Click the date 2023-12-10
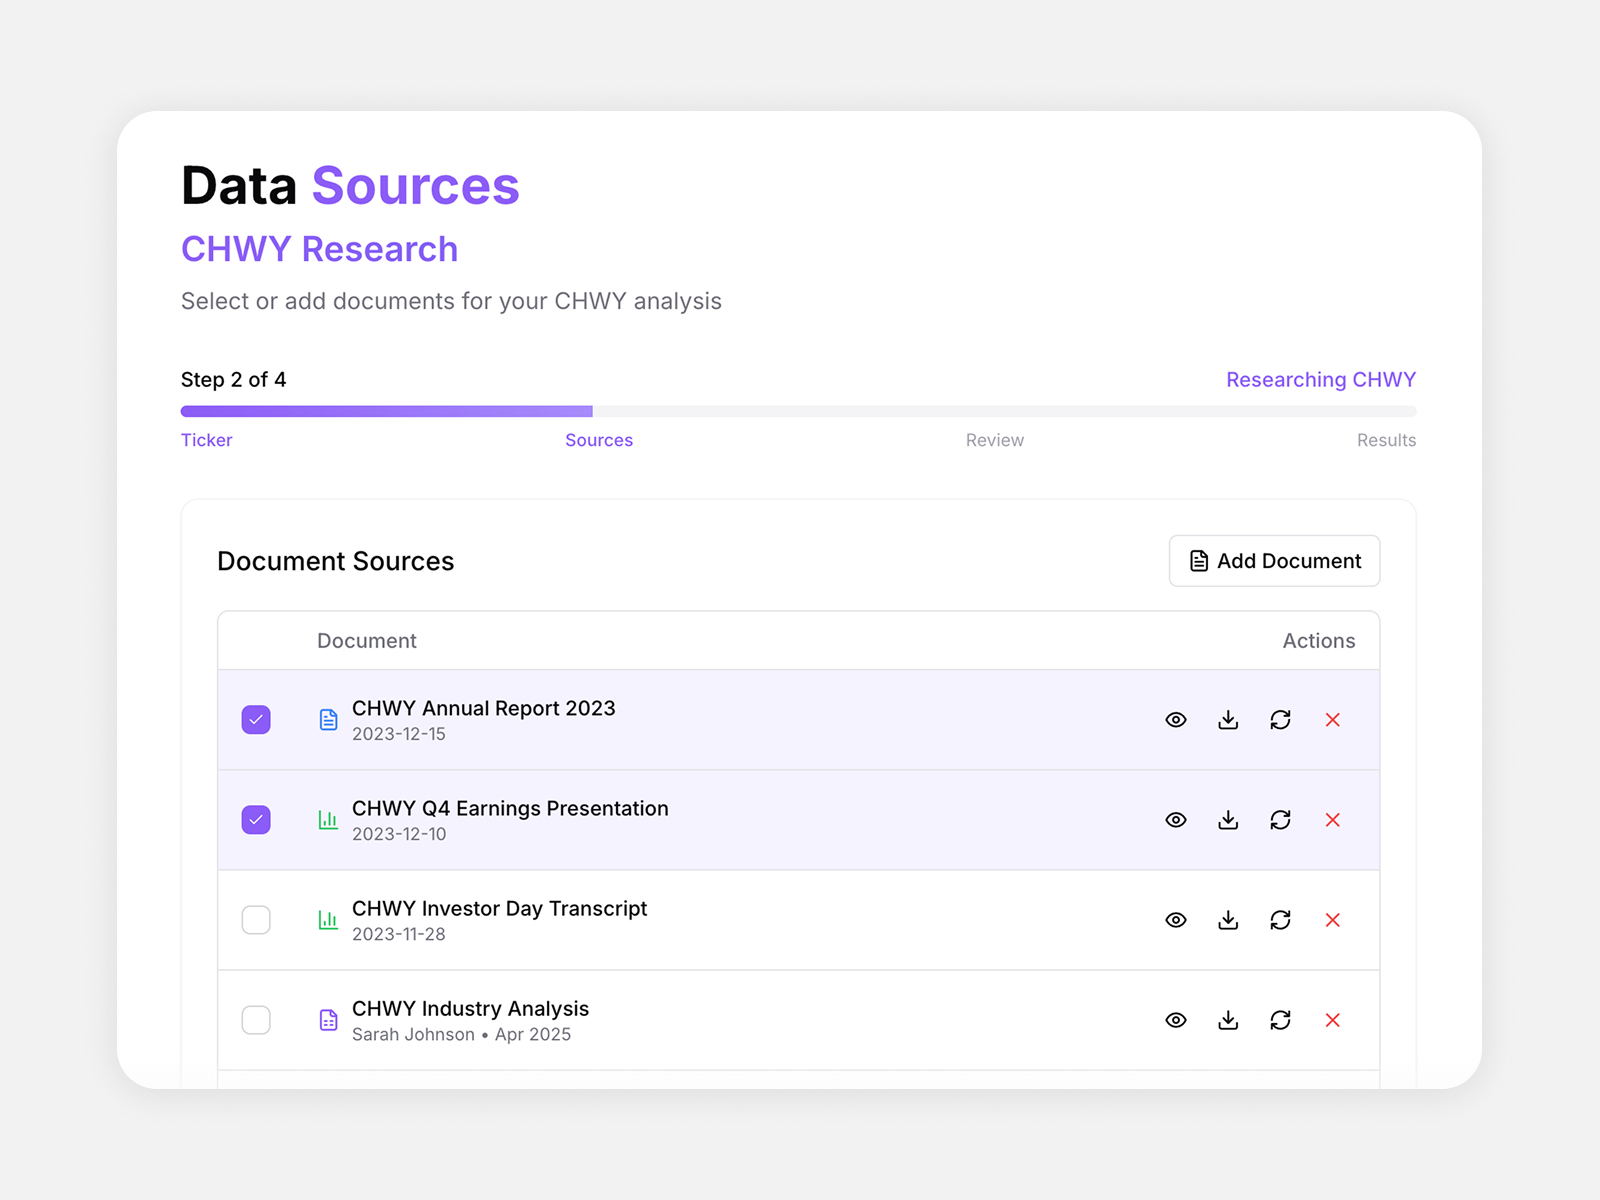The image size is (1600, 1200). tap(399, 834)
